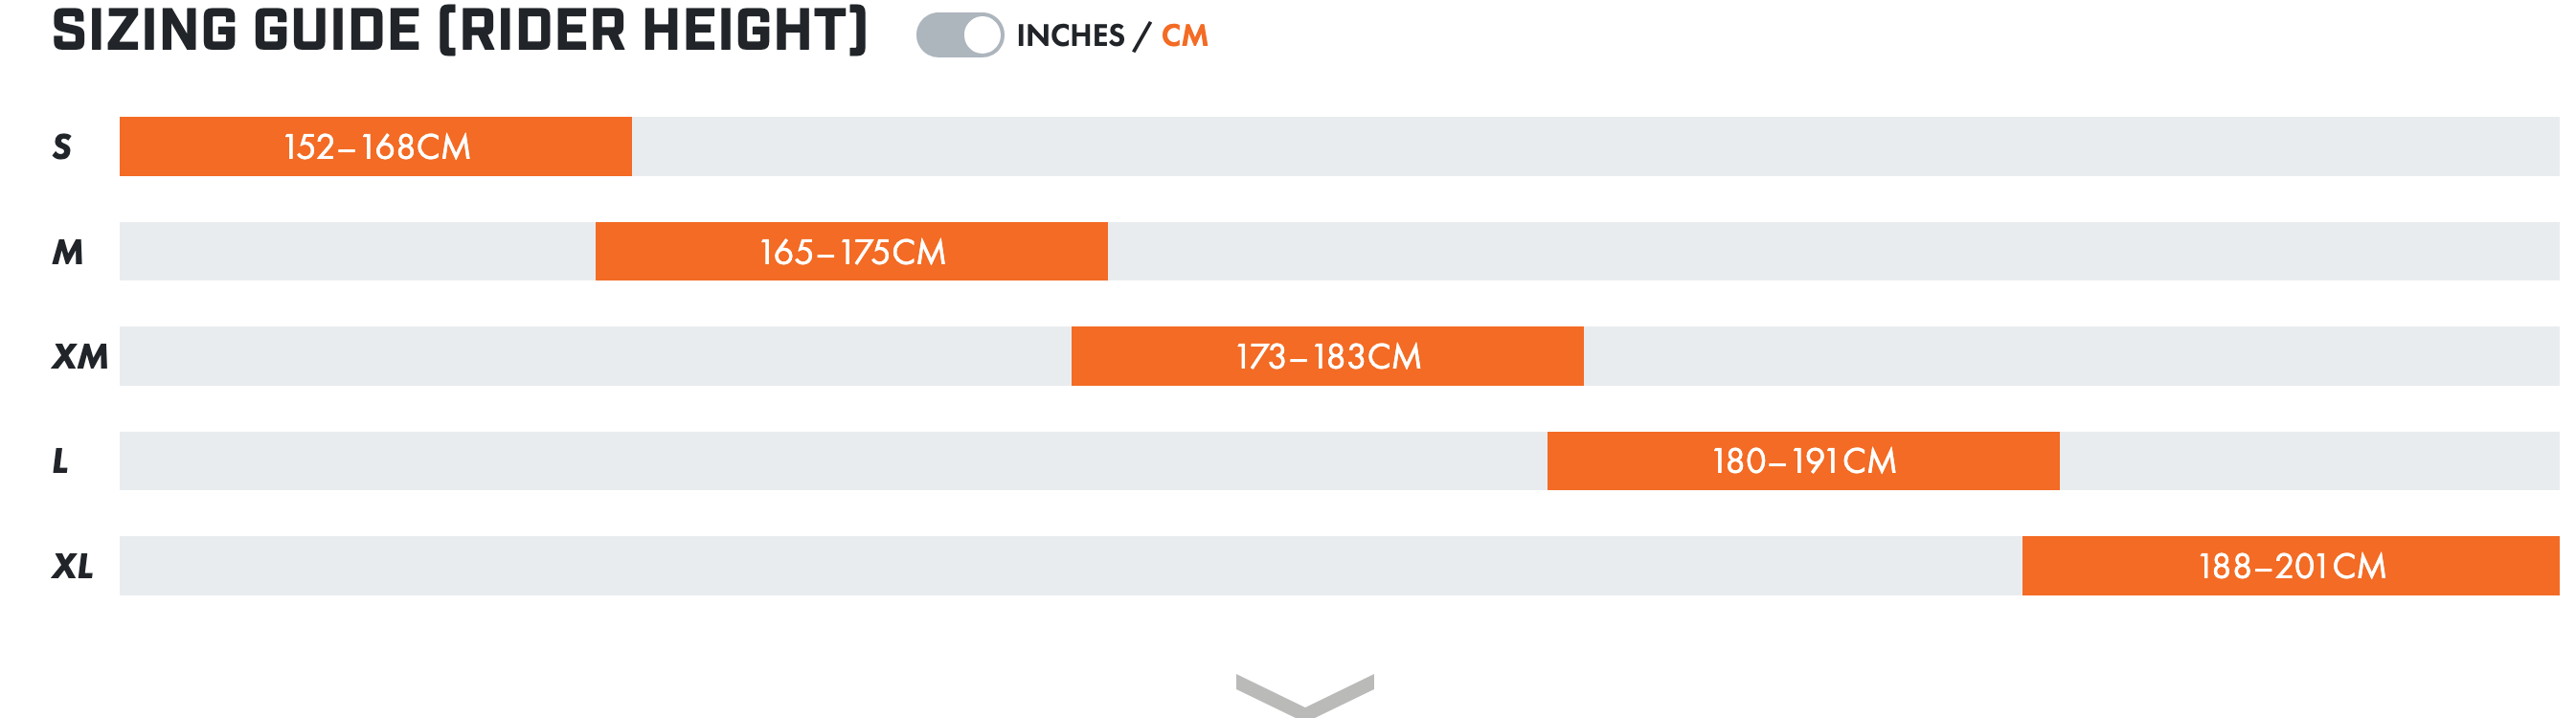The width and height of the screenshot is (2576, 718).
Task: Select the L size label
Action: click(x=60, y=461)
